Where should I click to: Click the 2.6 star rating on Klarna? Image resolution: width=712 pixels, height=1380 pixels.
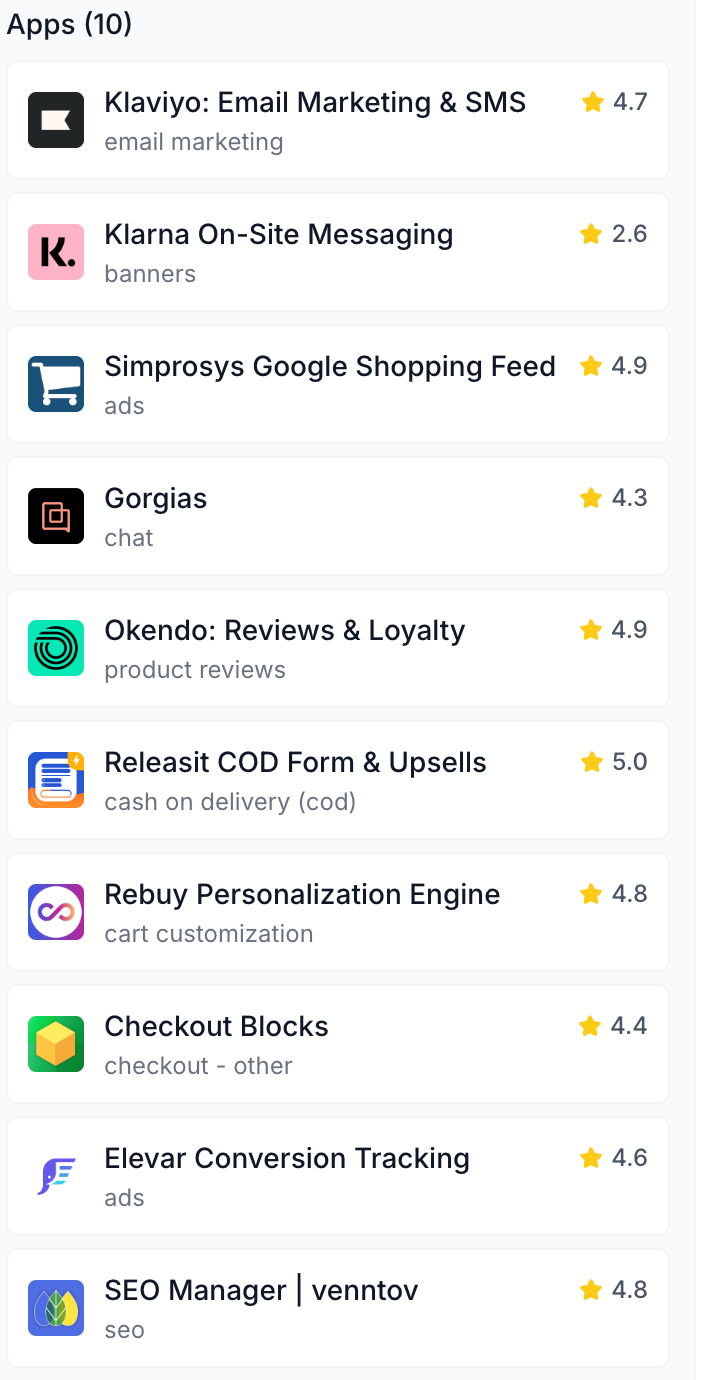pos(614,234)
